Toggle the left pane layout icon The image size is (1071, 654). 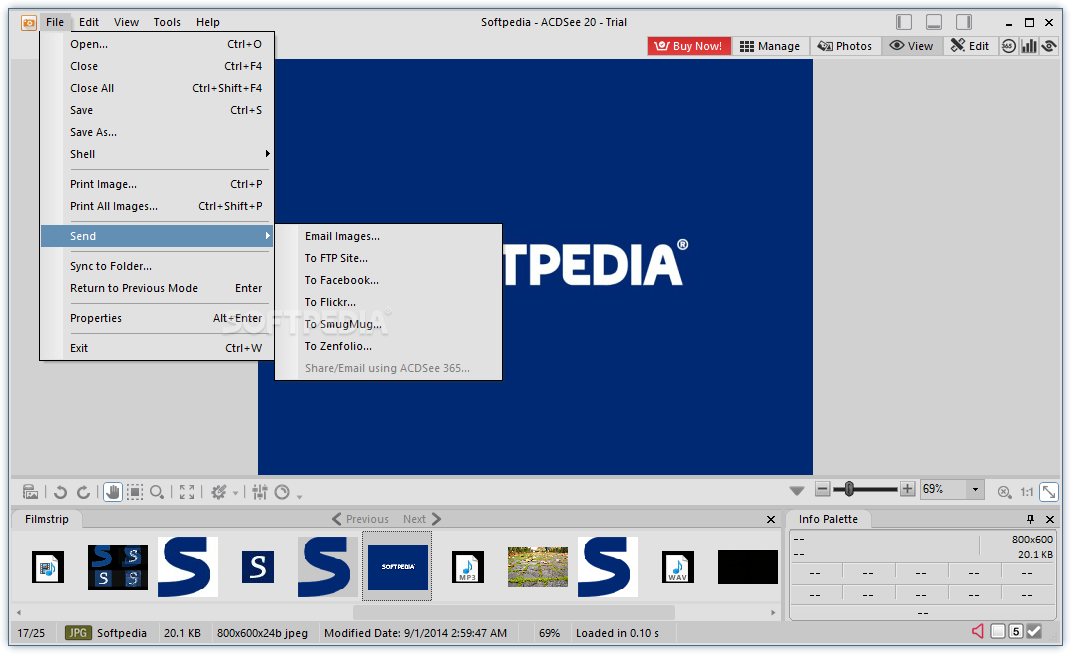point(904,23)
